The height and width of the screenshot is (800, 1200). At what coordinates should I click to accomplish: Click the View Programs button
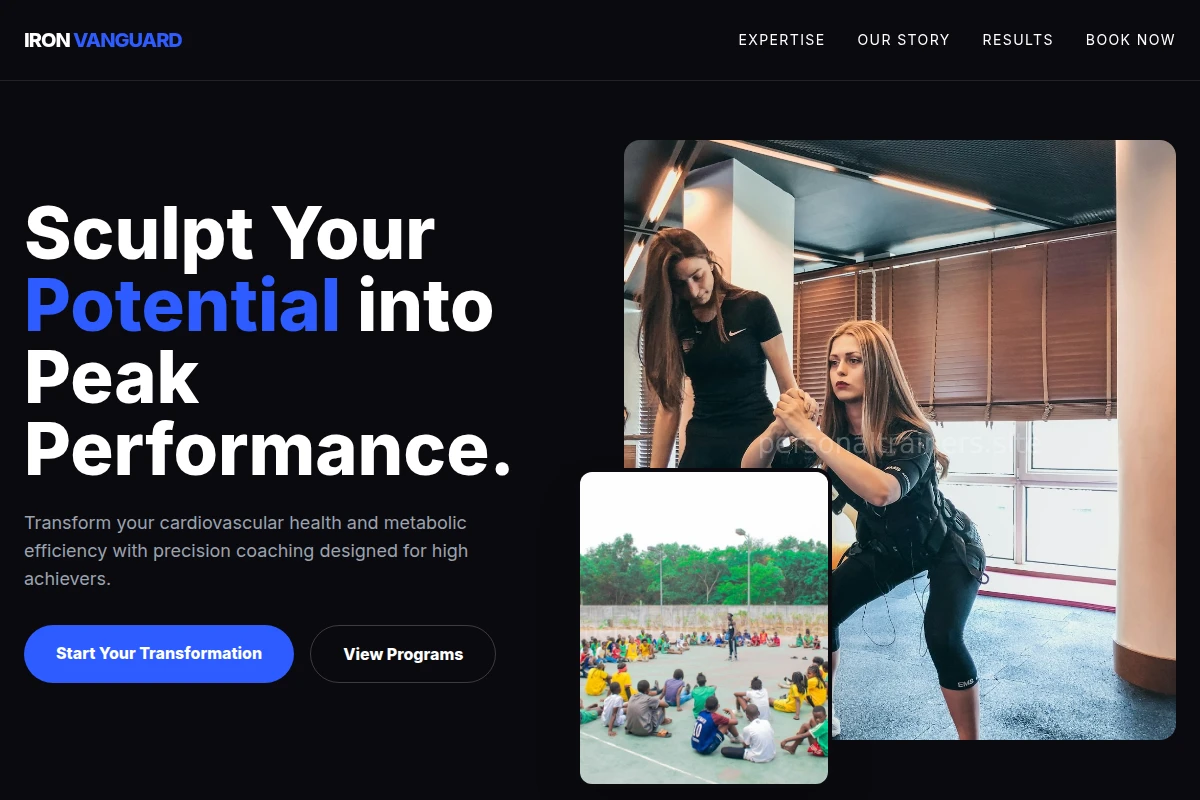pyautogui.click(x=403, y=654)
